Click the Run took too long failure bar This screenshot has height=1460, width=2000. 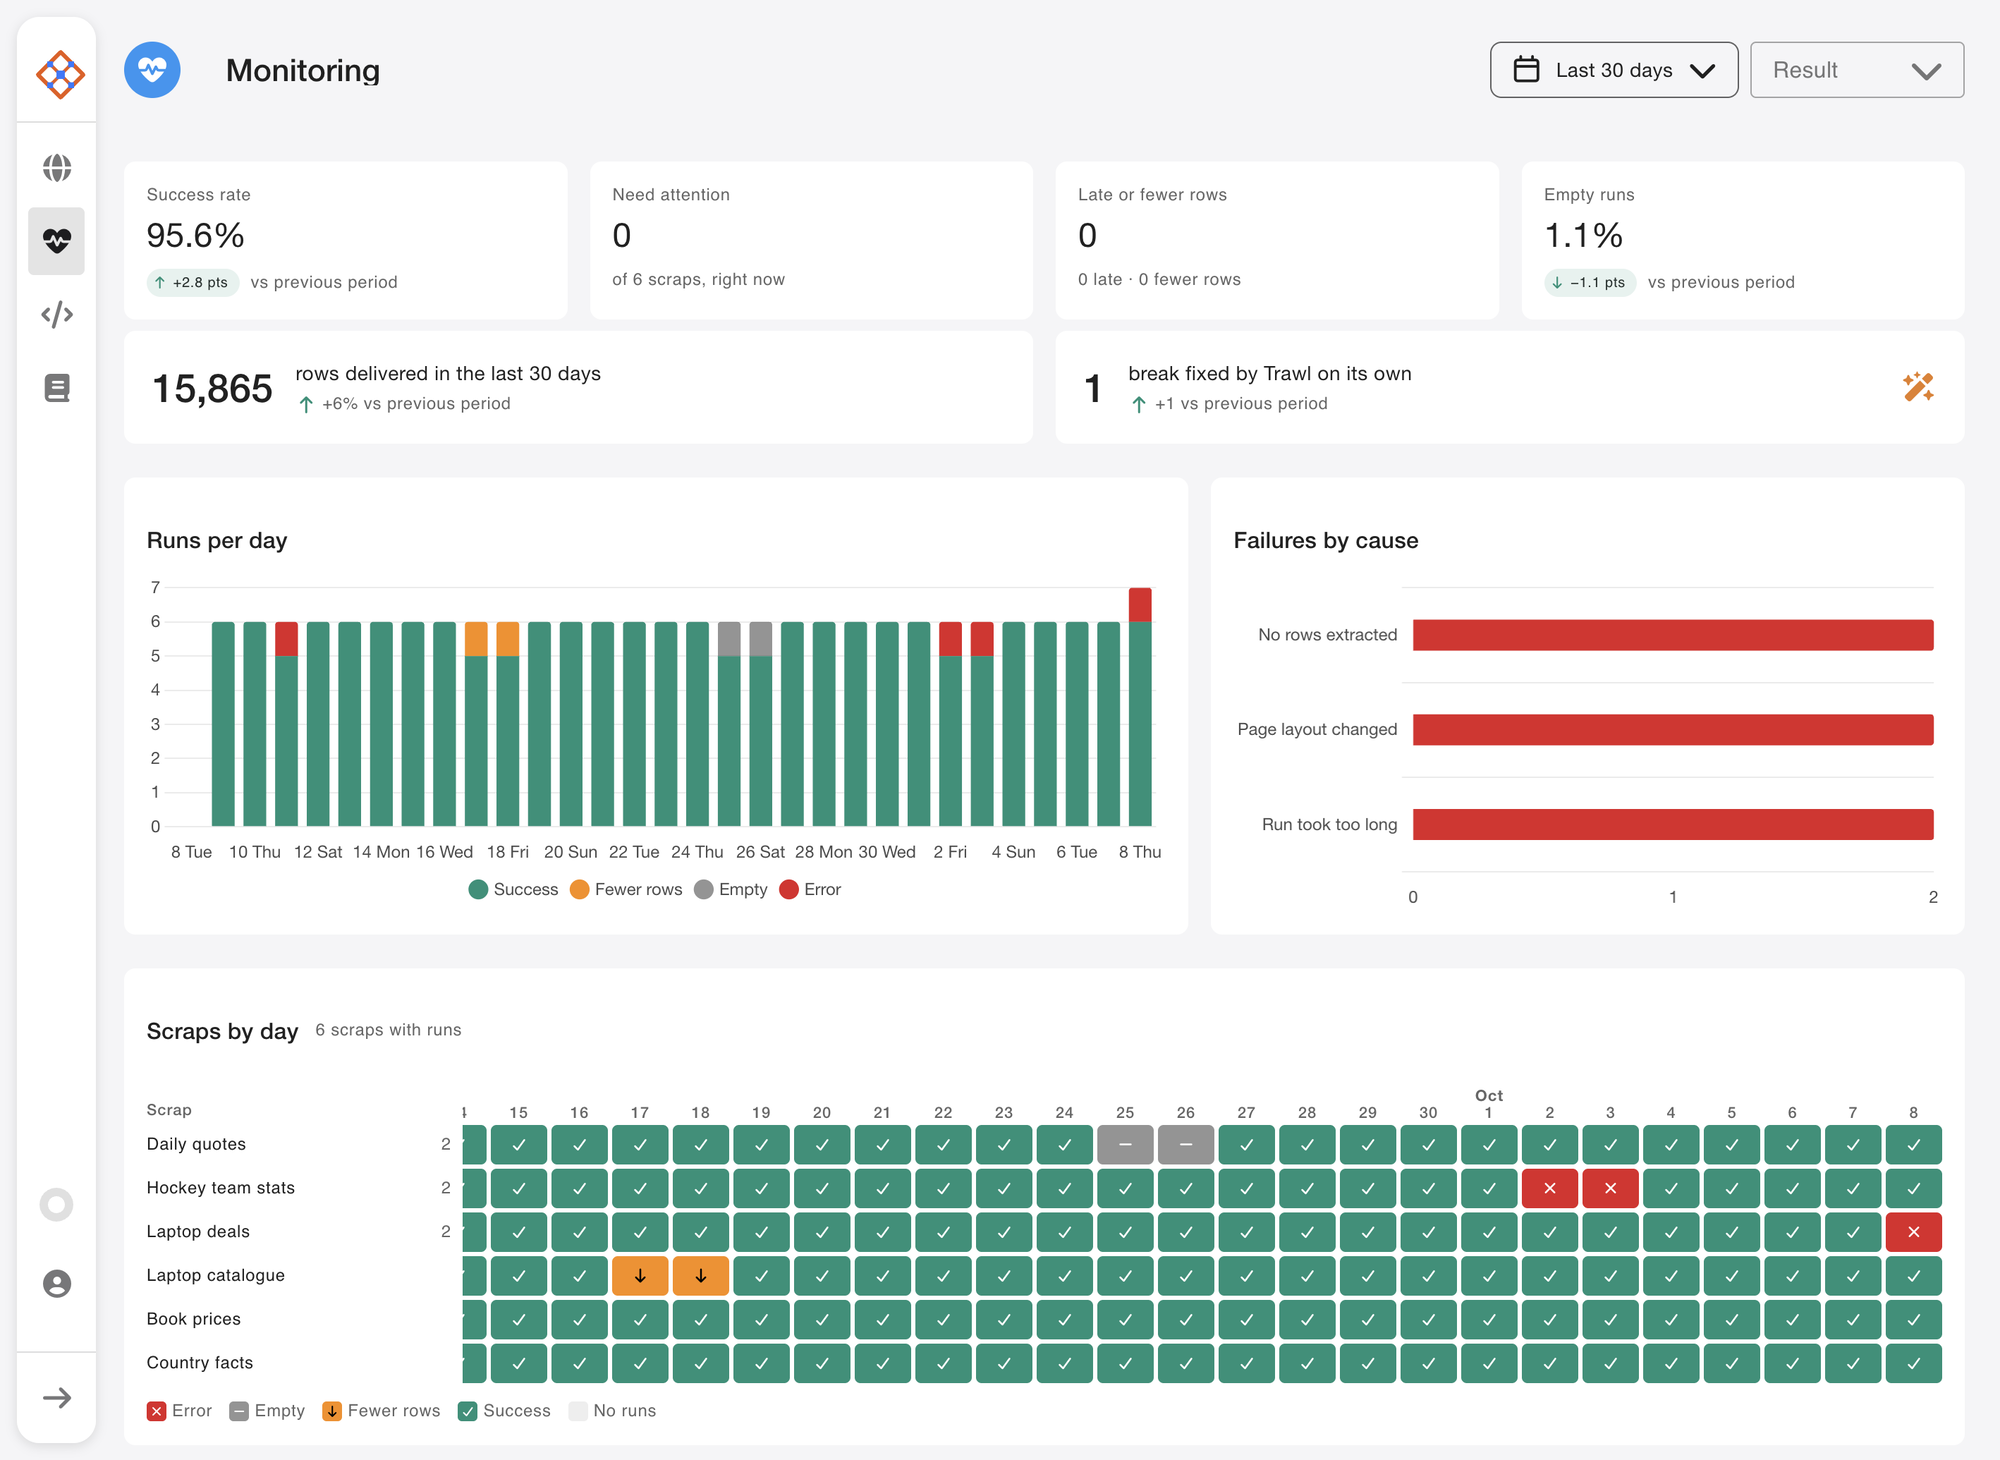1673,825
